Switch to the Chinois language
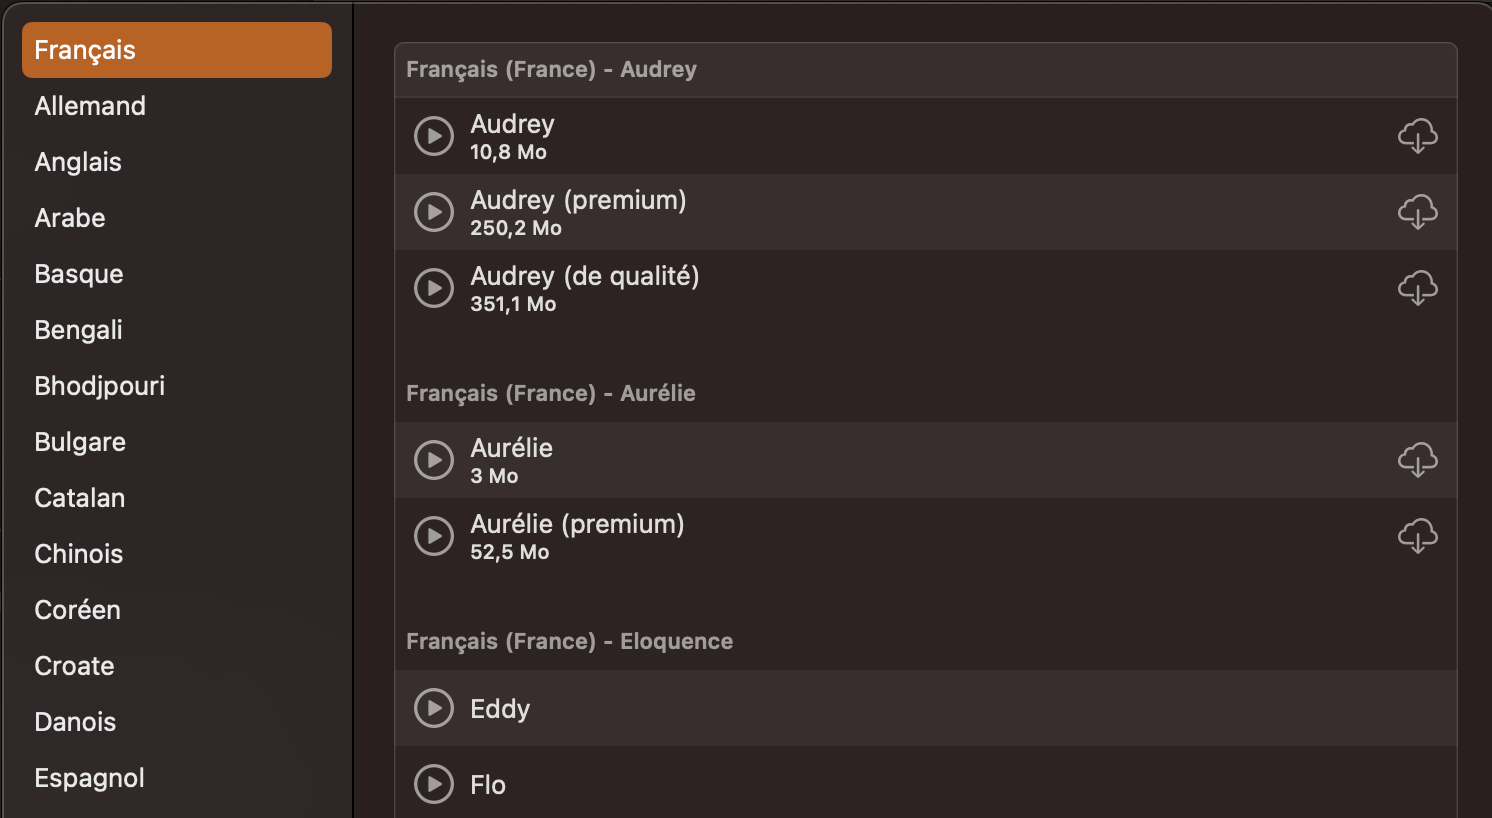Viewport: 1492px width, 818px height. click(79, 554)
